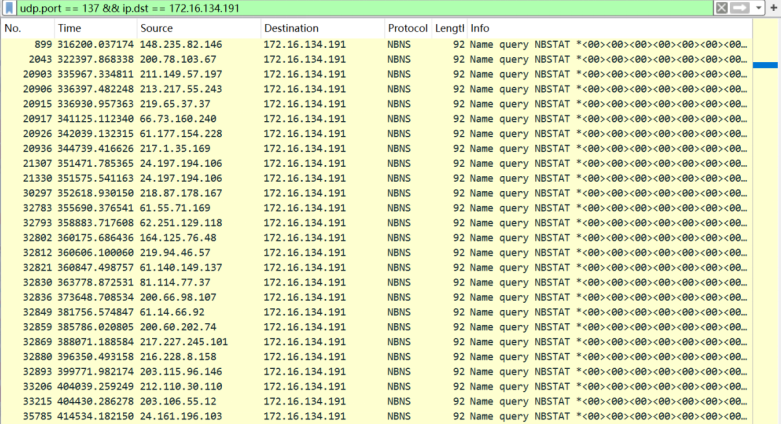Sort by the Info column header
The height and width of the screenshot is (424, 782).
[x=609, y=28]
